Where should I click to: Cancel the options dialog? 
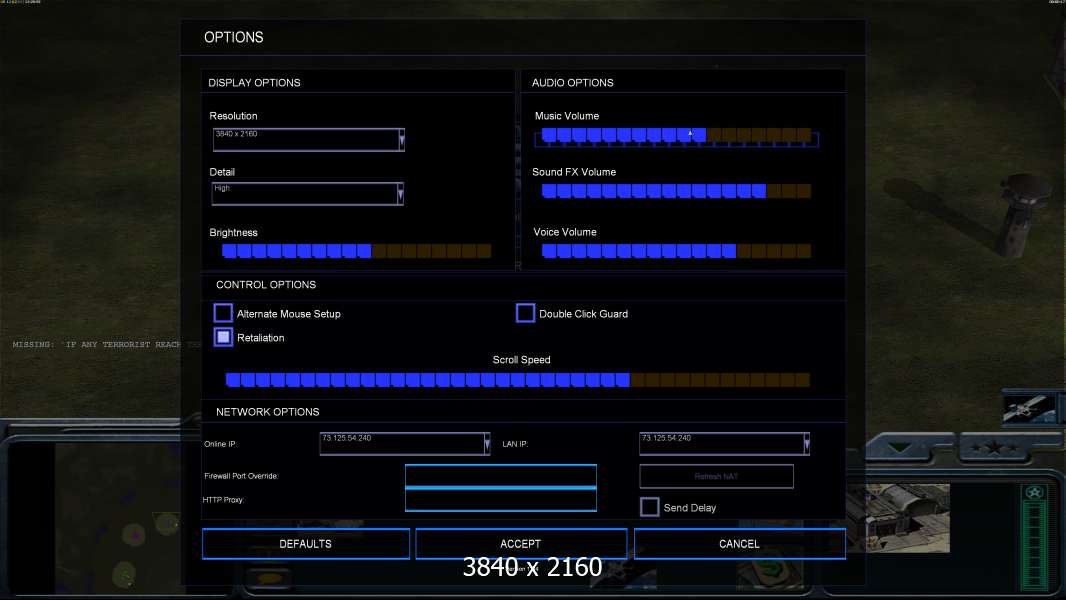coord(739,544)
